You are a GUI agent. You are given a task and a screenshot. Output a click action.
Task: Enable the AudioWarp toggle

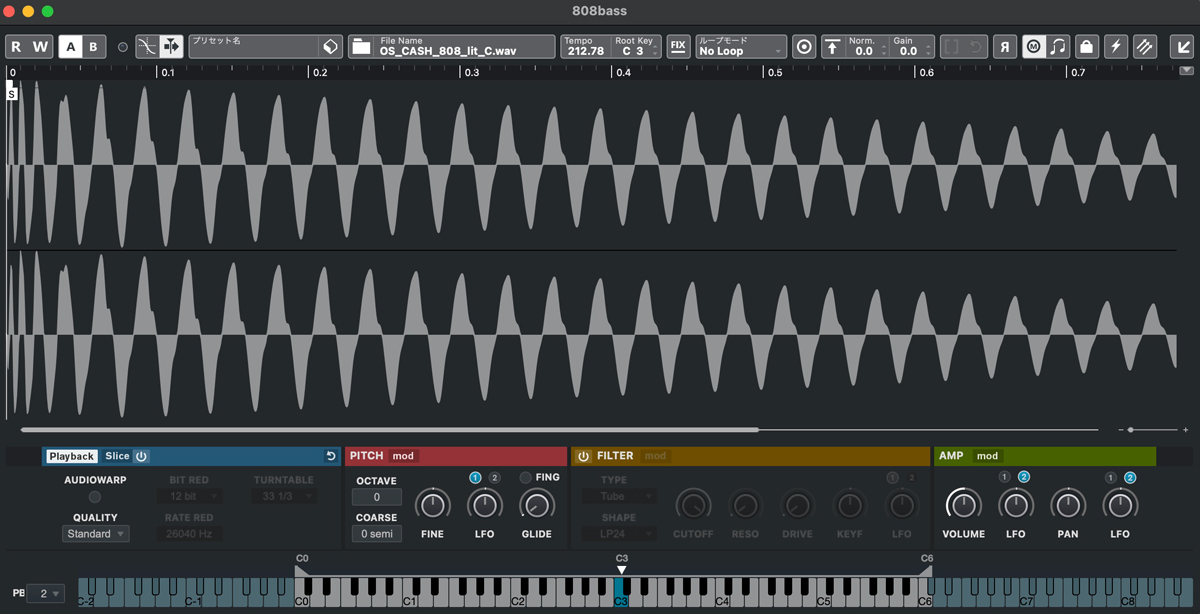tap(95, 497)
